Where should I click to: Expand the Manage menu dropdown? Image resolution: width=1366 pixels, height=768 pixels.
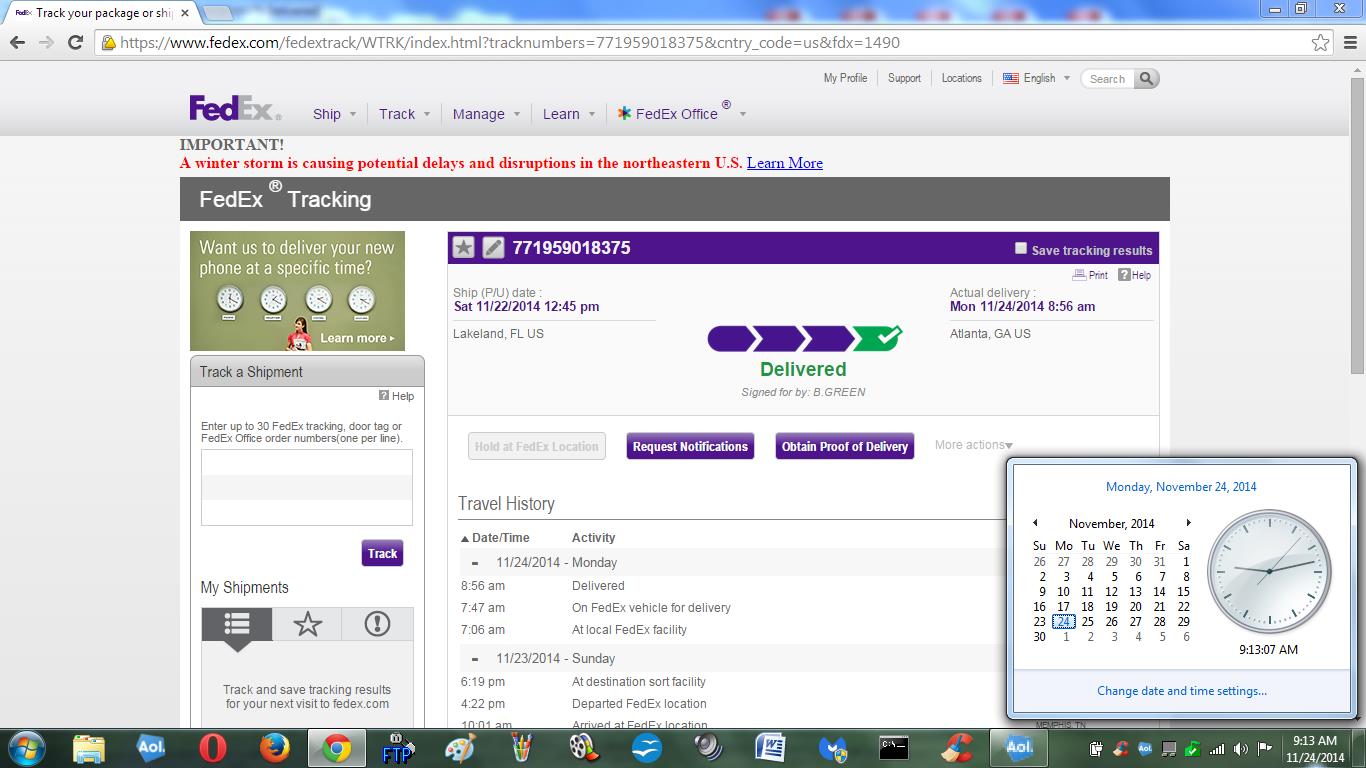pos(486,114)
